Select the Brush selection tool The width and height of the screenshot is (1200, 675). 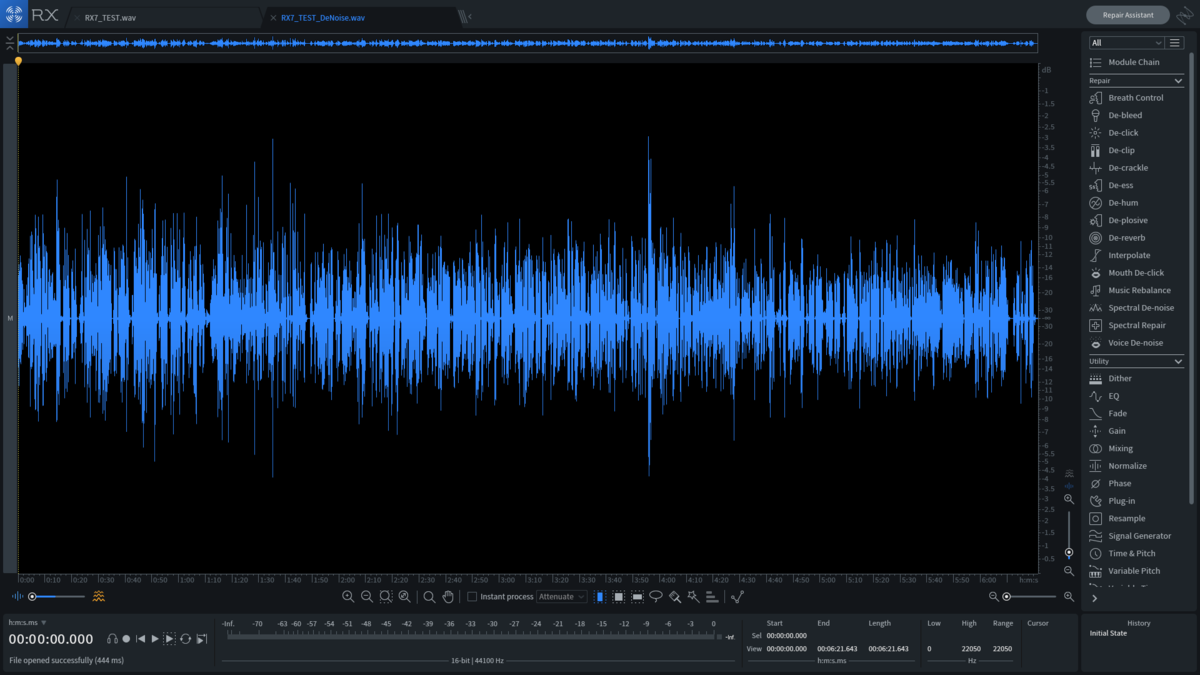(x=675, y=597)
